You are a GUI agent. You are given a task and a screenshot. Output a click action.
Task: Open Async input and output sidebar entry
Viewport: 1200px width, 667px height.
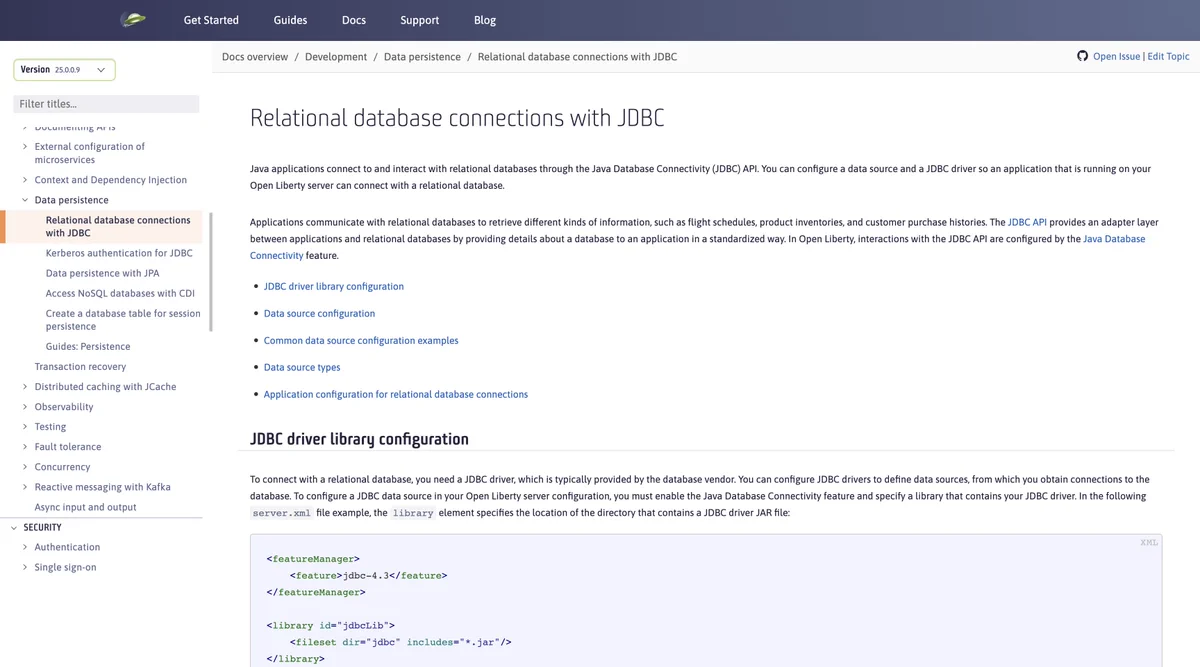[85, 507]
